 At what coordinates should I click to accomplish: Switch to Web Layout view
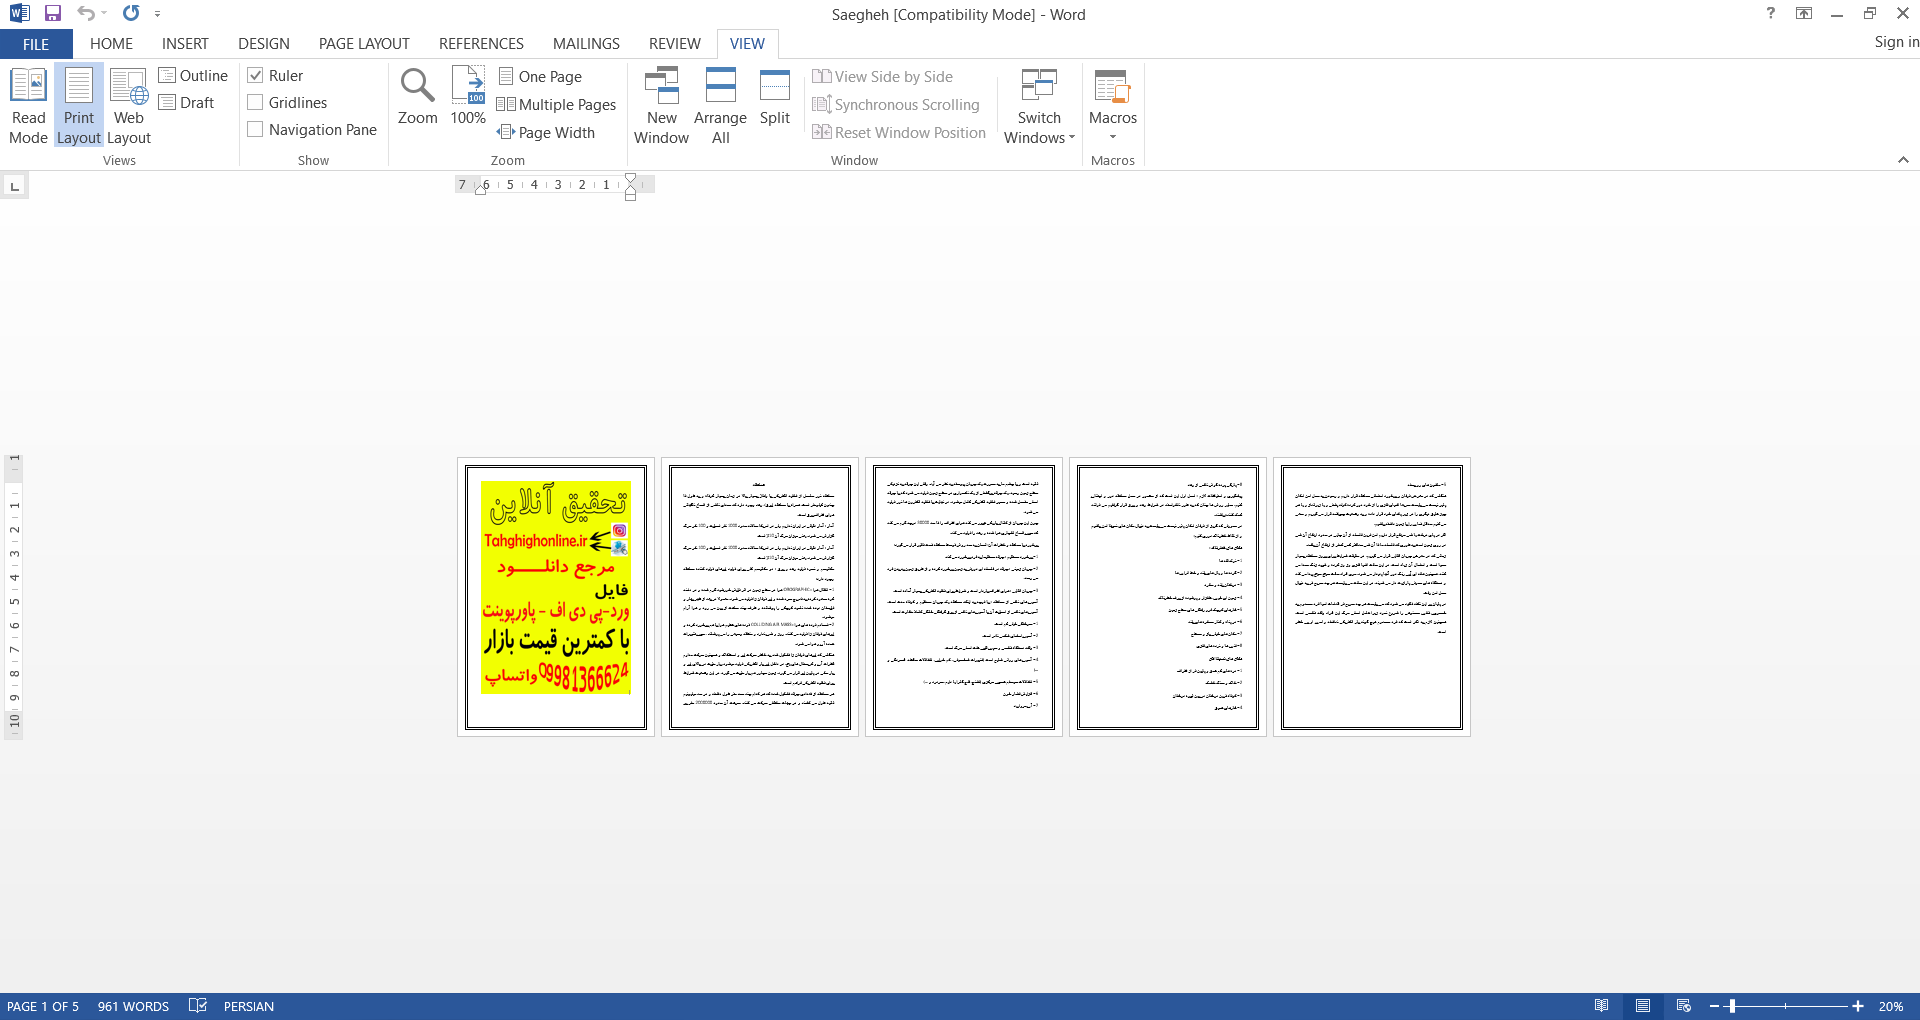pyautogui.click(x=129, y=106)
